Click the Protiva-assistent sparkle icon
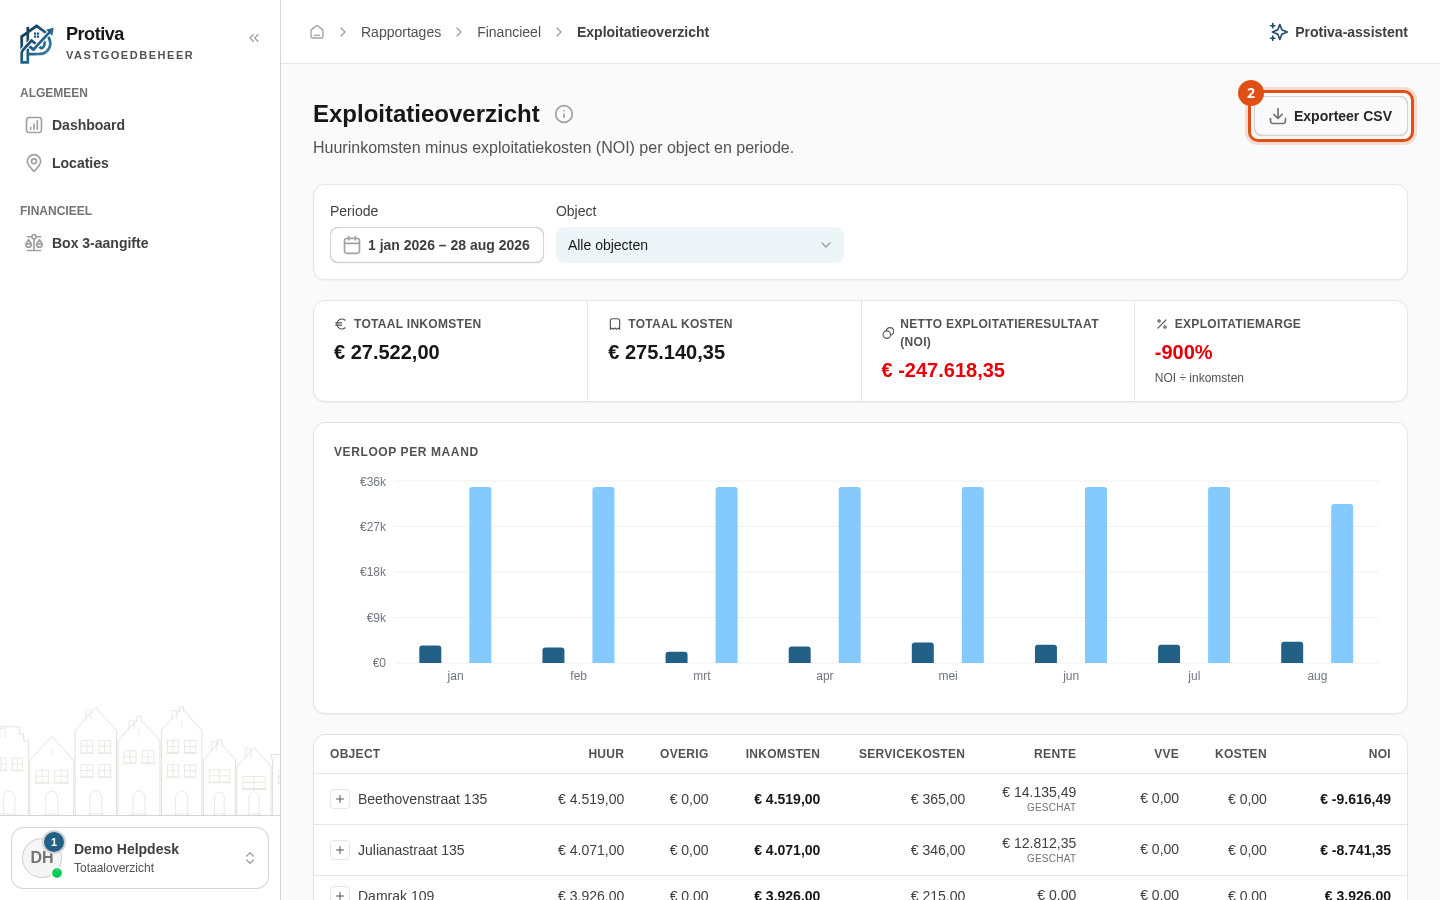The height and width of the screenshot is (900, 1440). [1278, 32]
